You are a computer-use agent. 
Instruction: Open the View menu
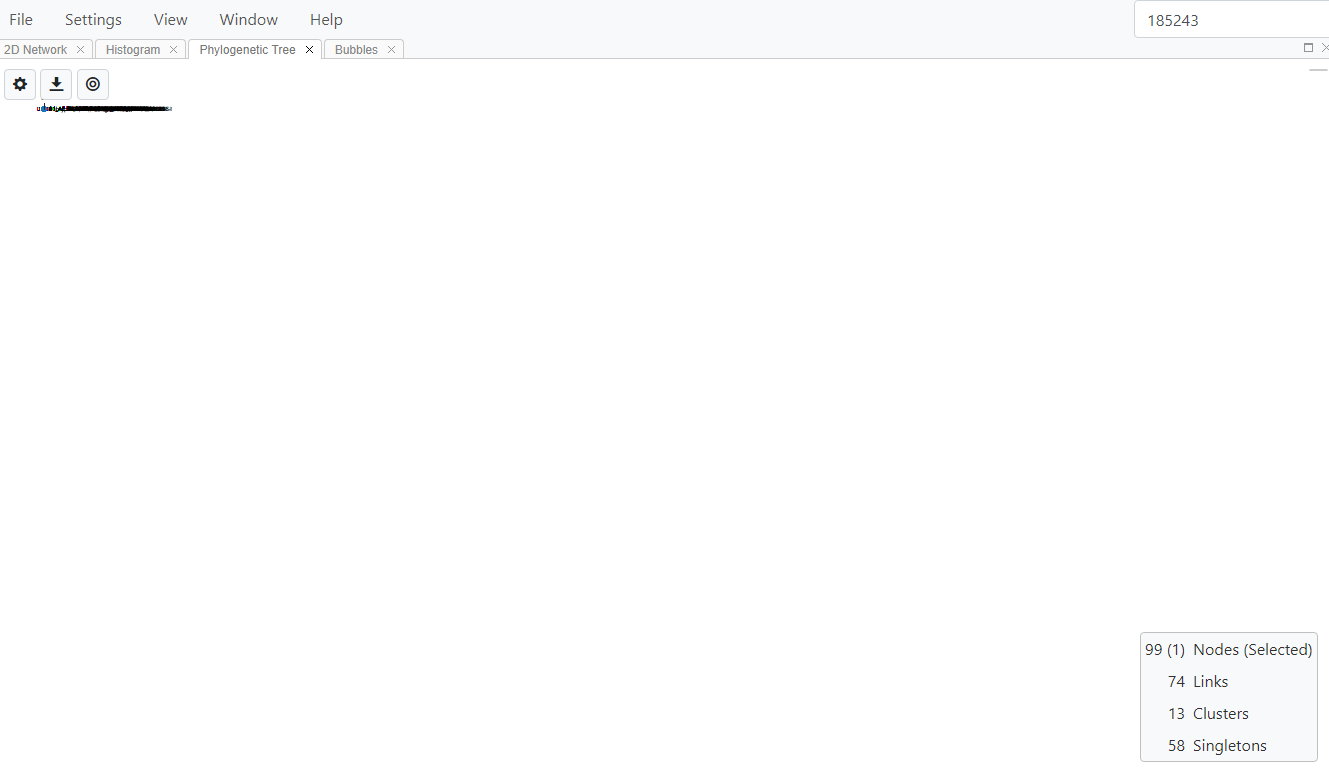(170, 19)
